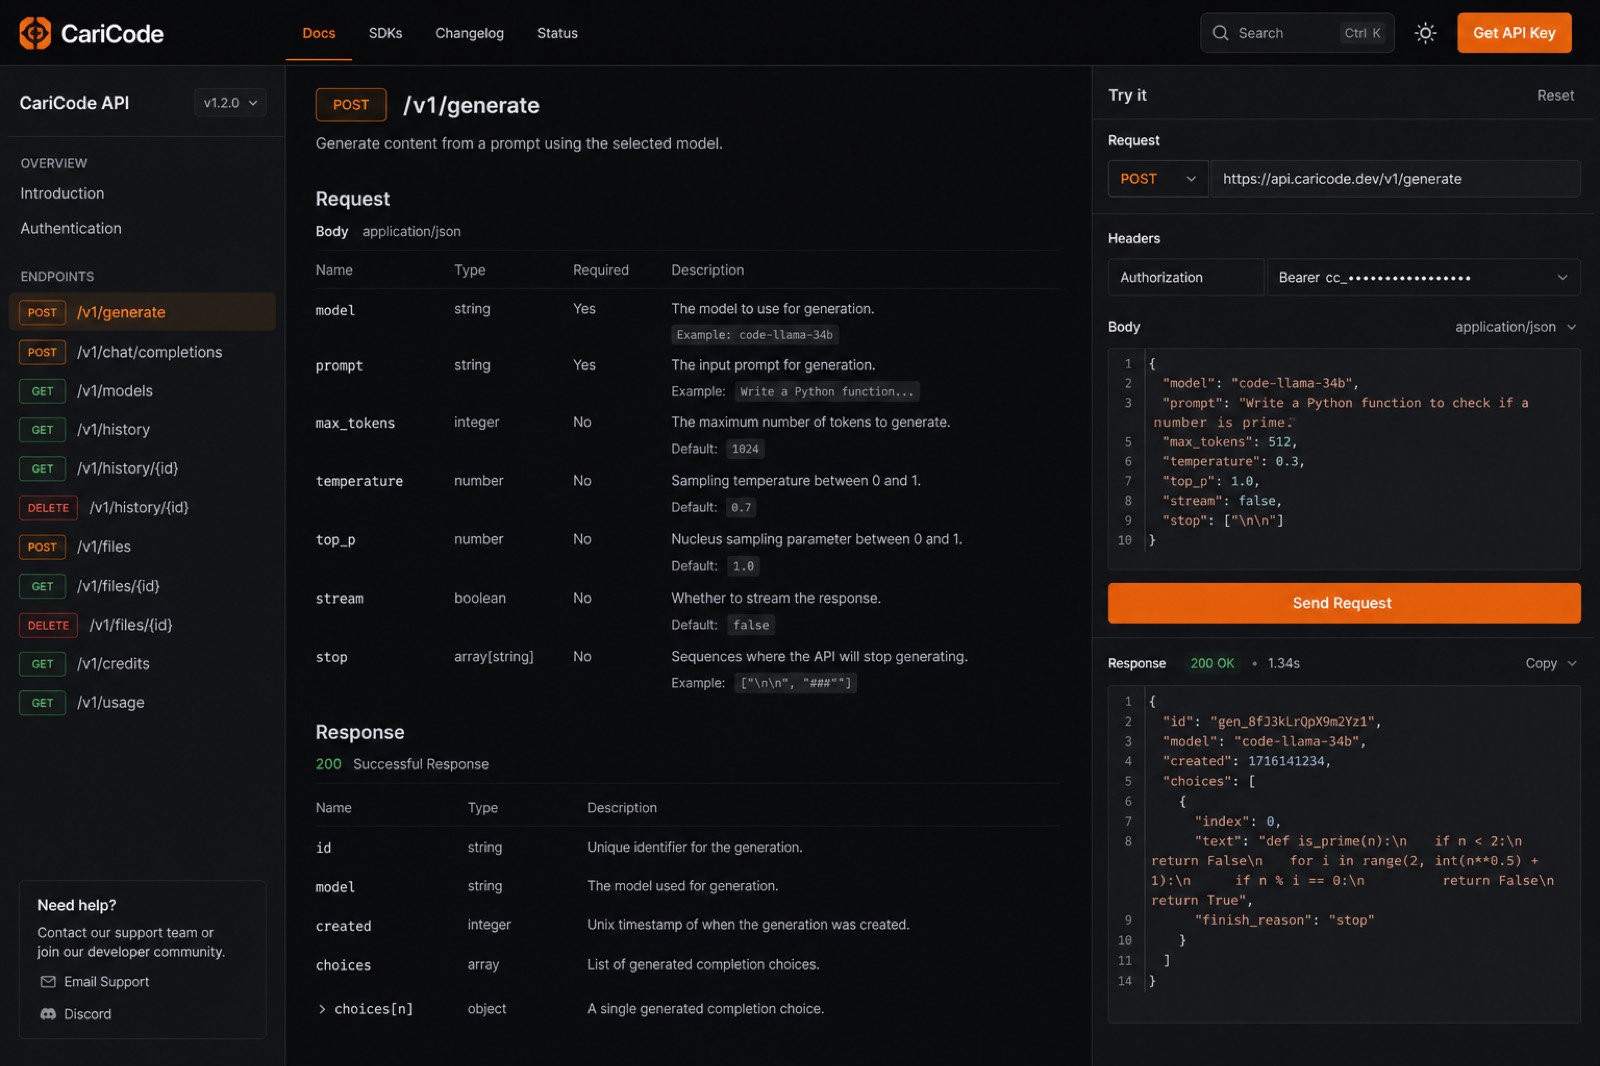Click the Search input field

click(x=1297, y=33)
